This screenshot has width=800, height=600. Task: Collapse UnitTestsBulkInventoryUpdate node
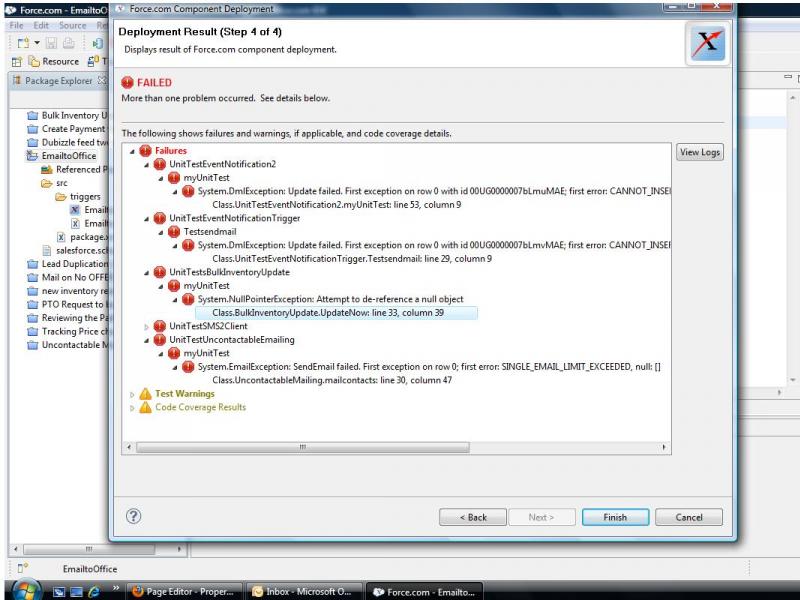146,272
